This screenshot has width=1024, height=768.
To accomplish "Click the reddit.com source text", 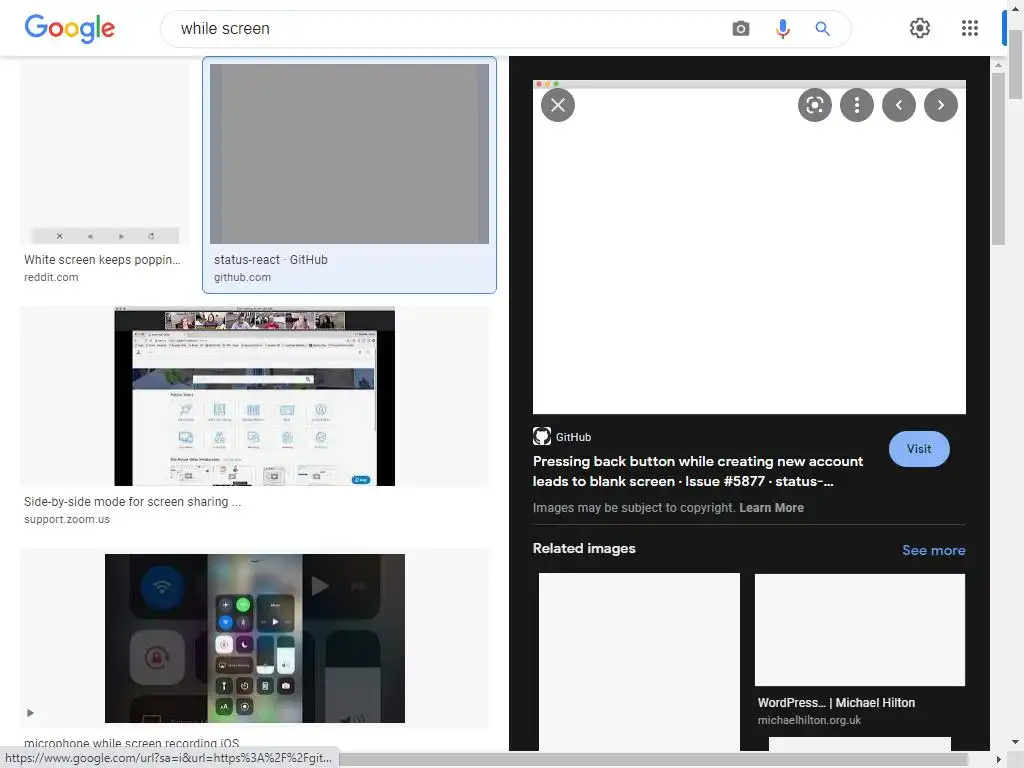I will point(51,277).
